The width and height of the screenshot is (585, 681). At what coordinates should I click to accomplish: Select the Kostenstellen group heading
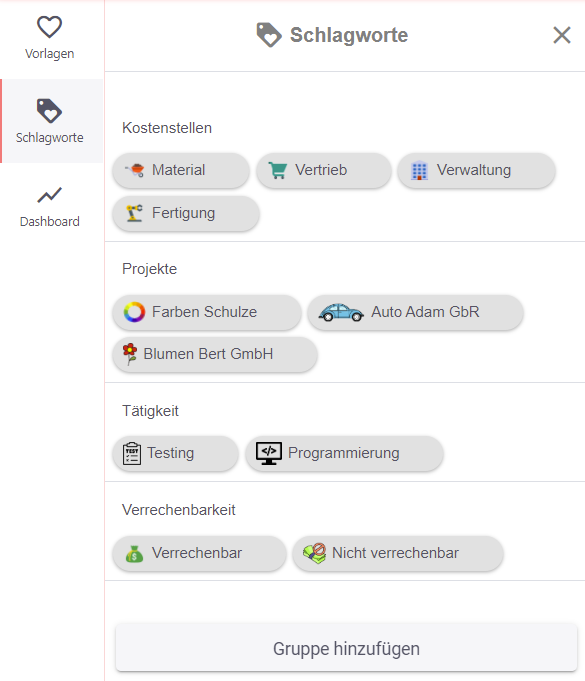click(167, 128)
